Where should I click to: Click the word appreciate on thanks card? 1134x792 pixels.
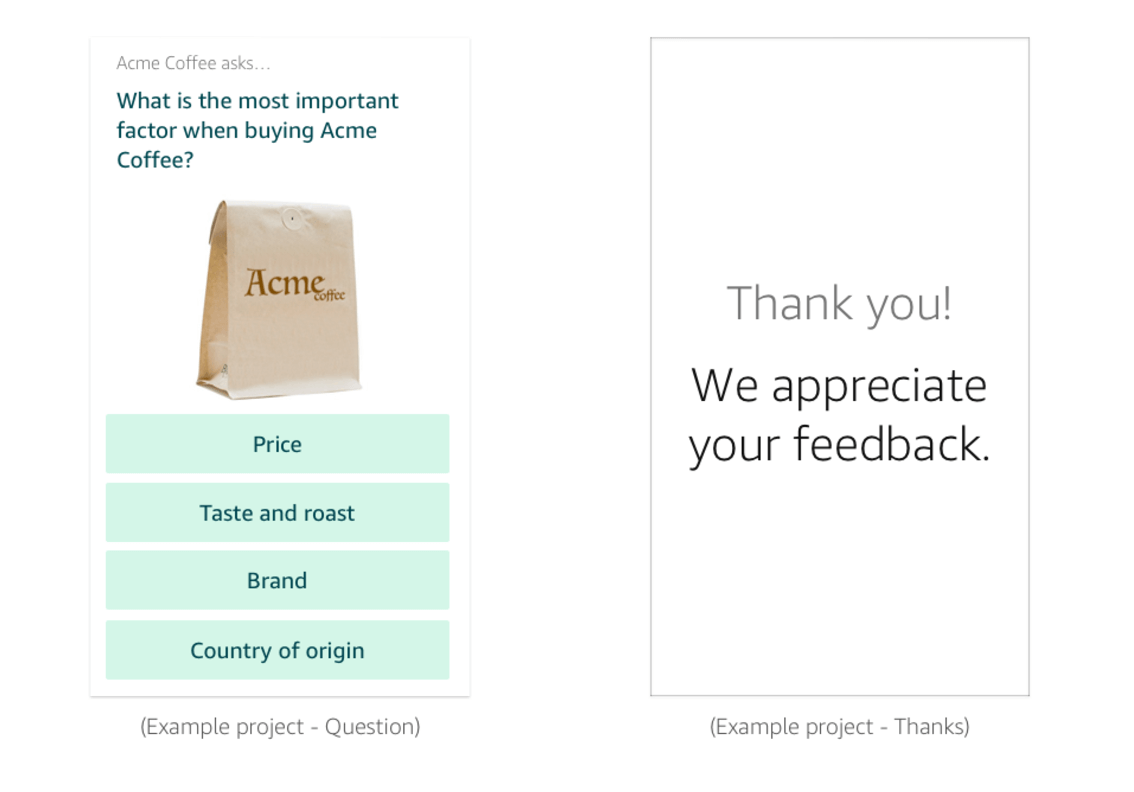click(x=879, y=387)
